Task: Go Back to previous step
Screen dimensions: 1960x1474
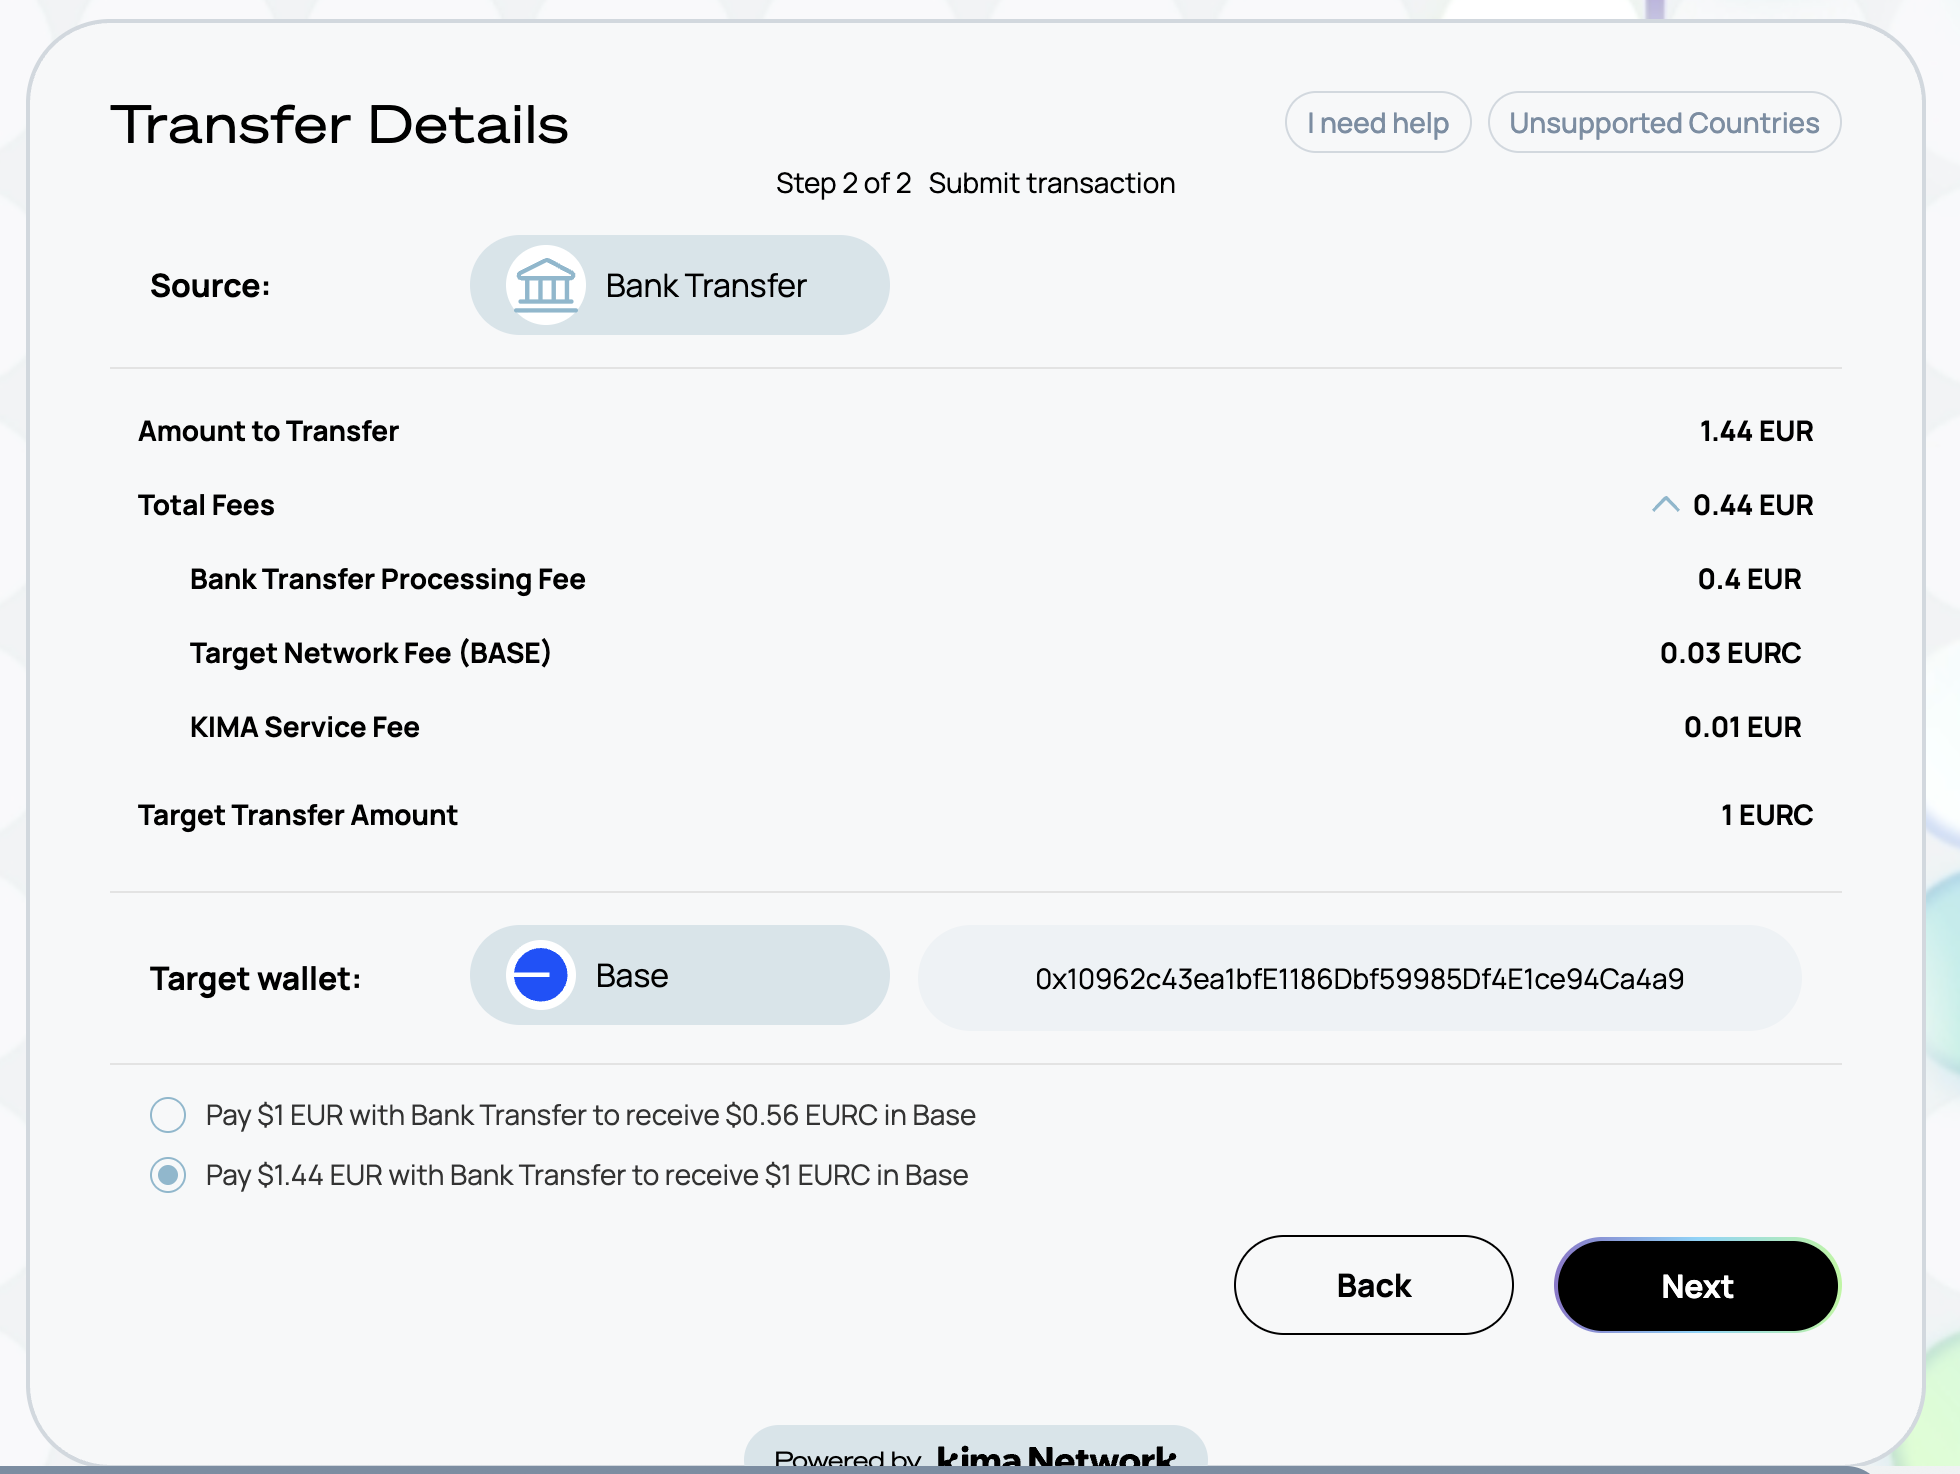Action: click(1373, 1285)
